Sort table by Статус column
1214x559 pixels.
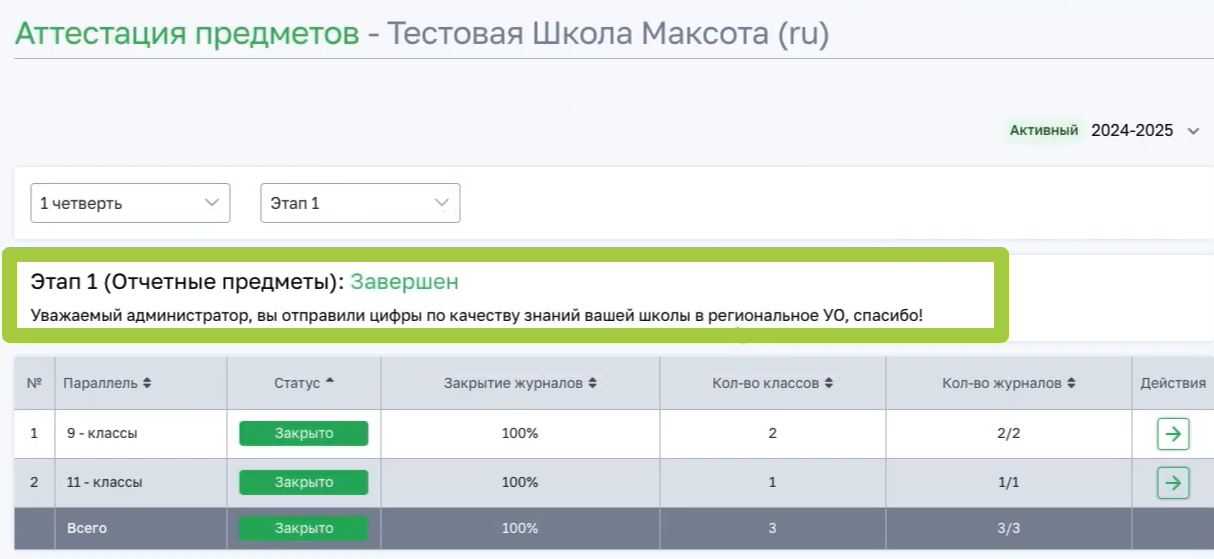[304, 383]
